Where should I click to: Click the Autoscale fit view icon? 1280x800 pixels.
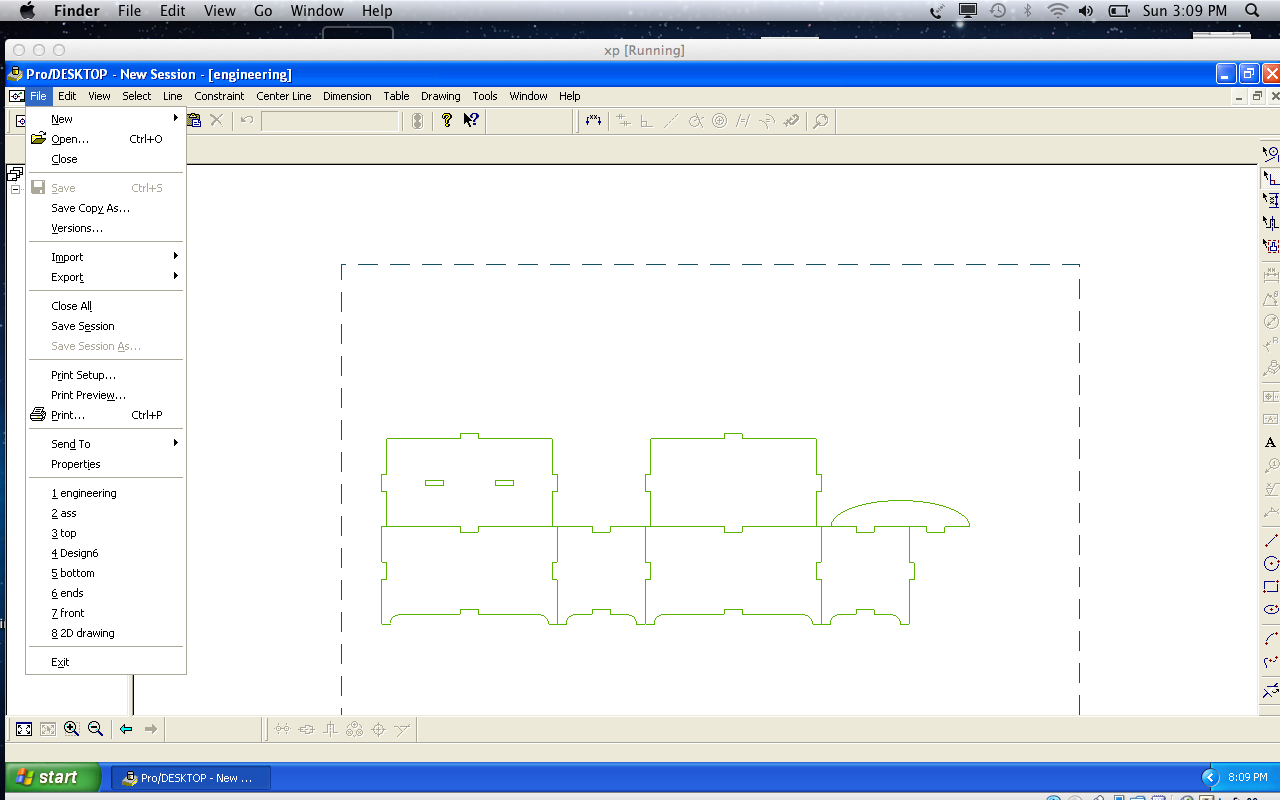coord(24,729)
